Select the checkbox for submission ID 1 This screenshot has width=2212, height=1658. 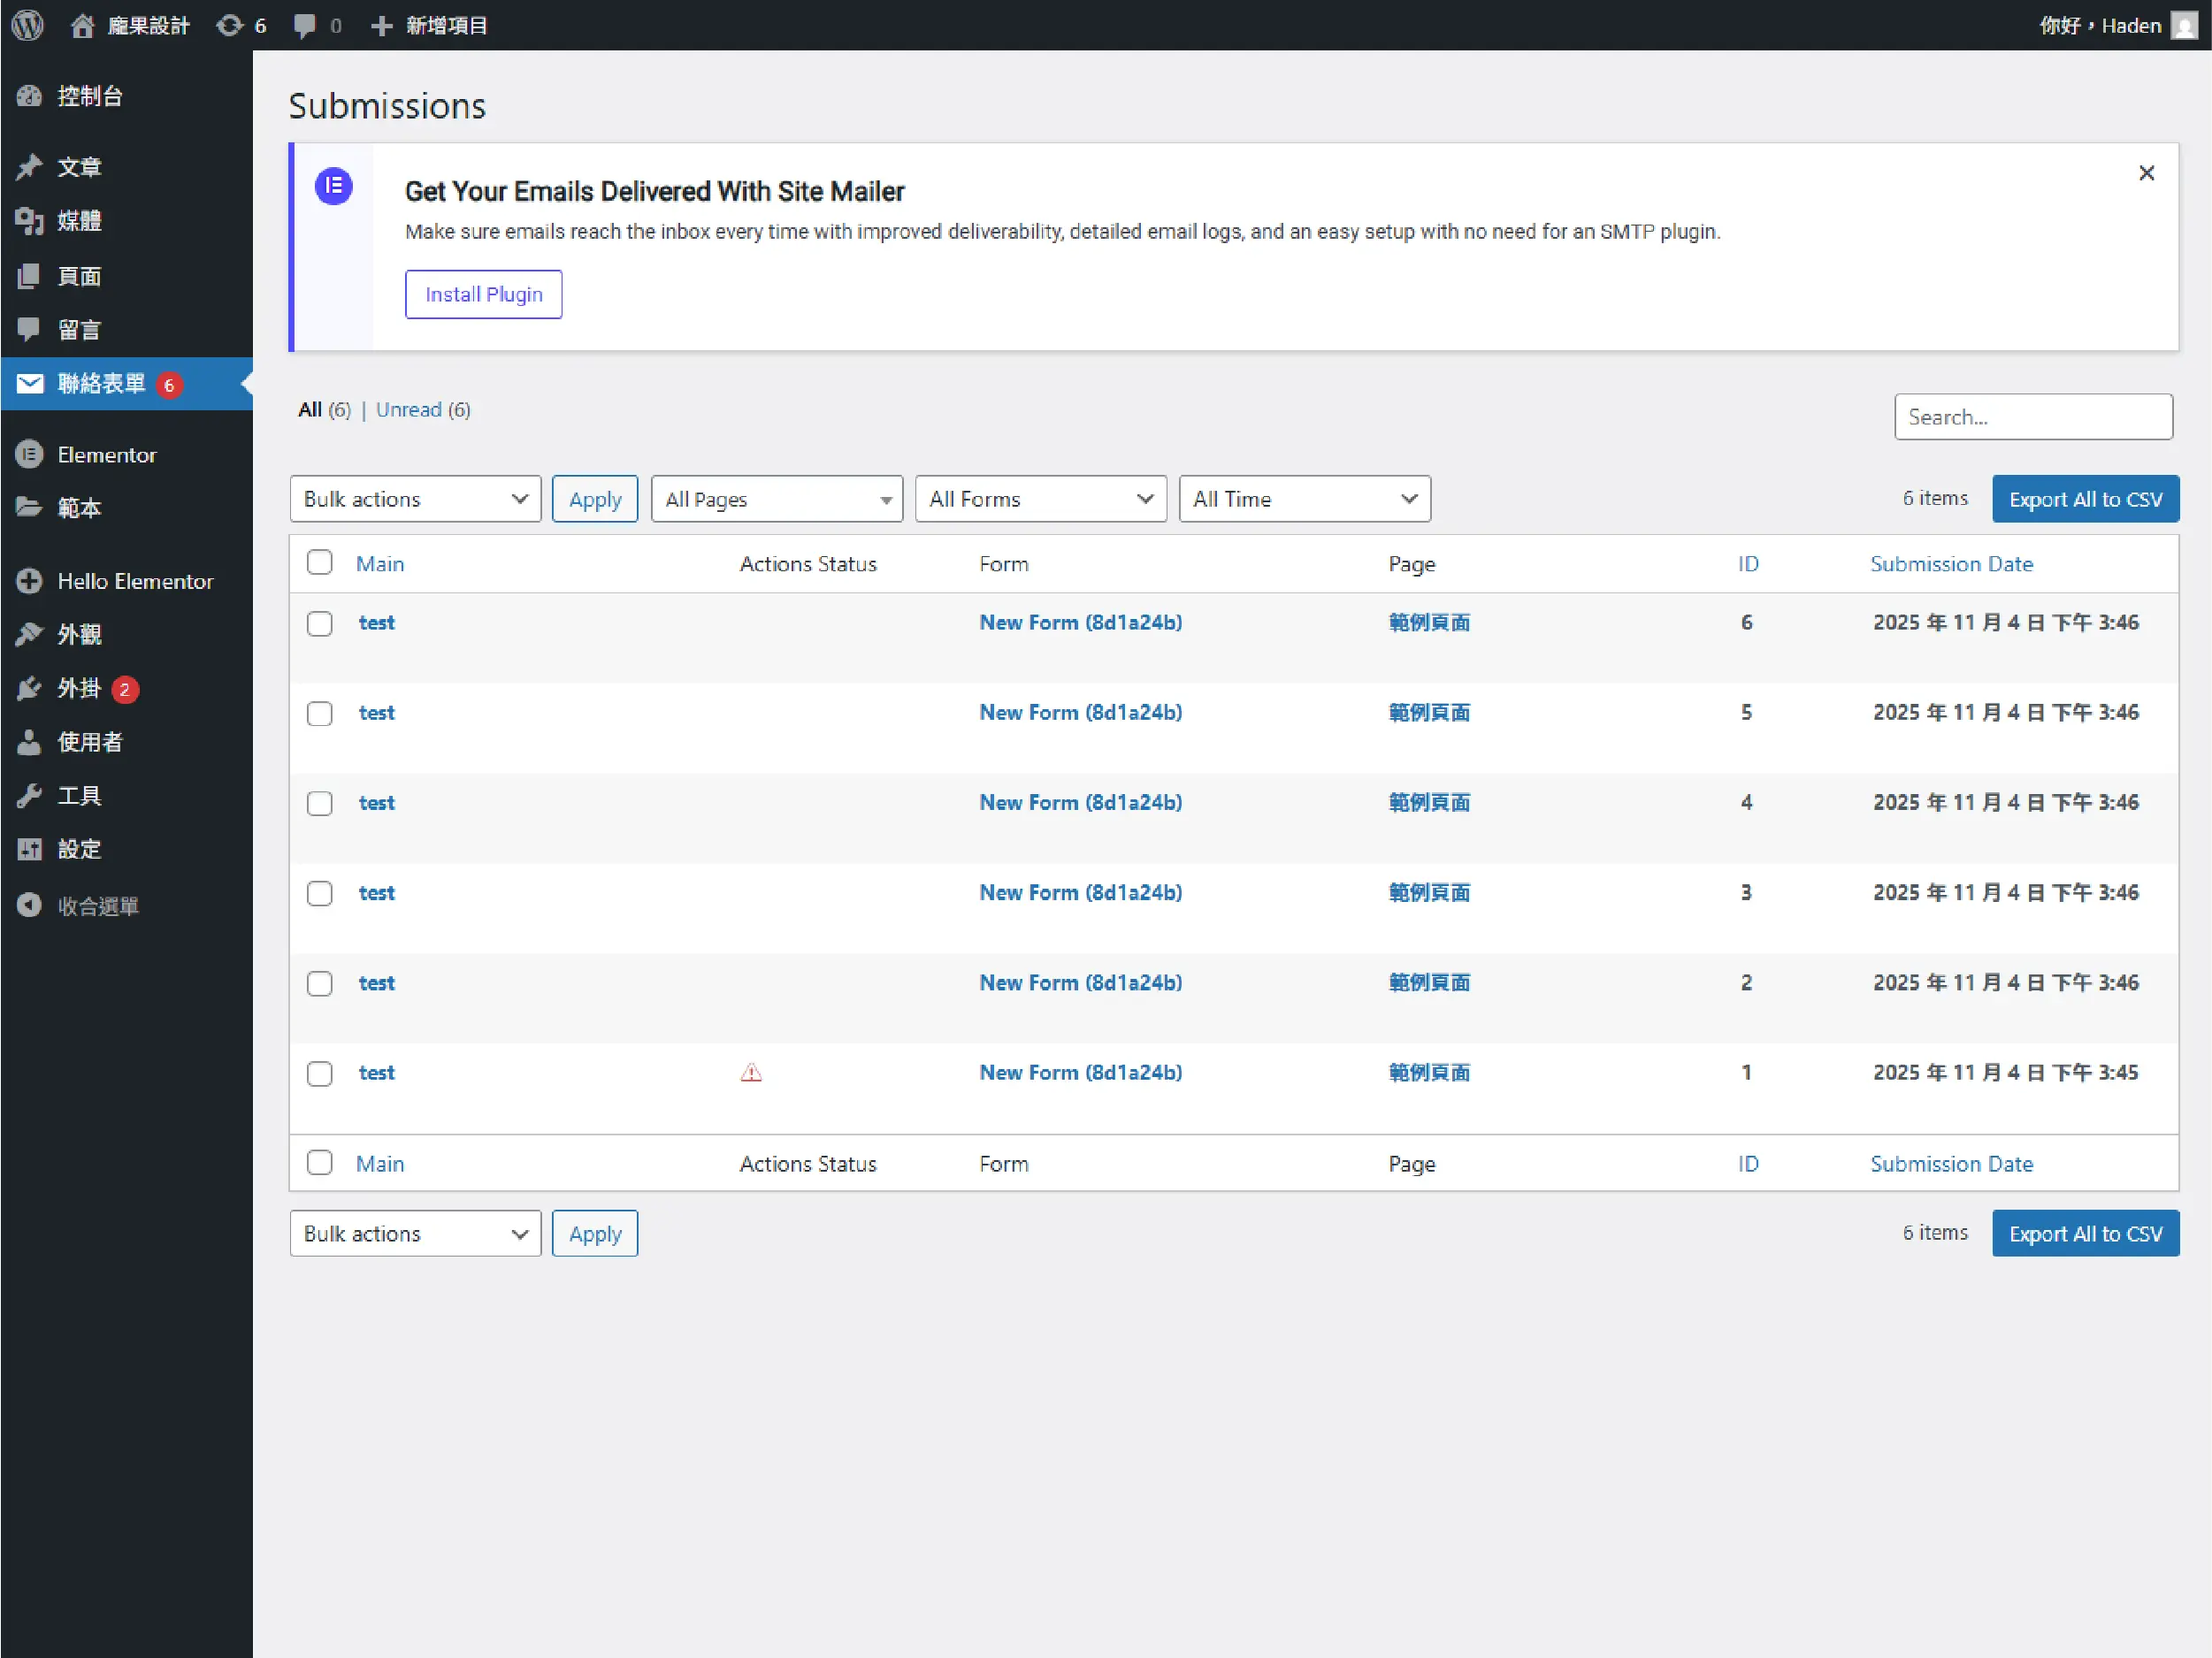[x=320, y=1073]
